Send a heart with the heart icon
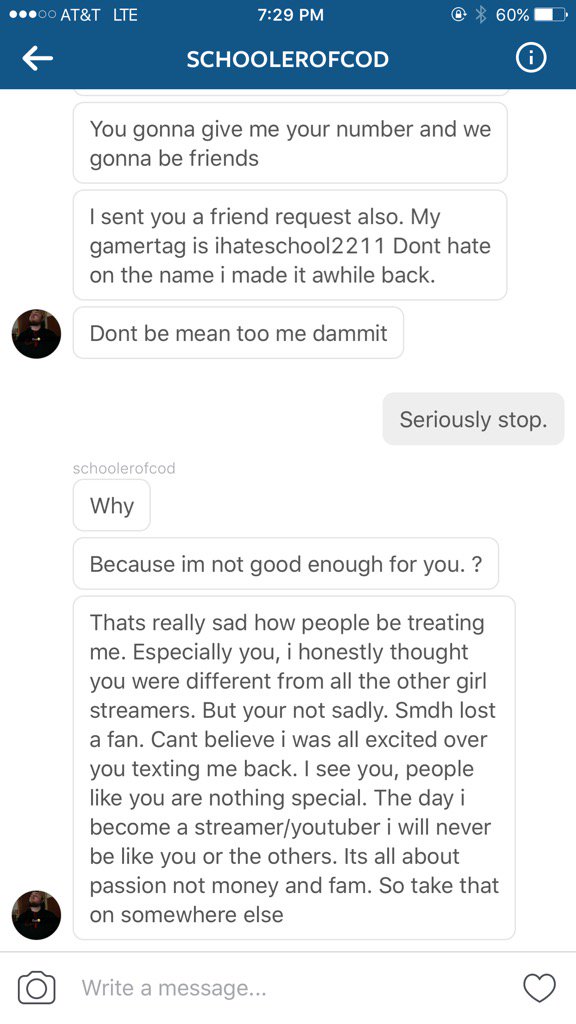Image resolution: width=576 pixels, height=1024 pixels. pyautogui.click(x=540, y=987)
